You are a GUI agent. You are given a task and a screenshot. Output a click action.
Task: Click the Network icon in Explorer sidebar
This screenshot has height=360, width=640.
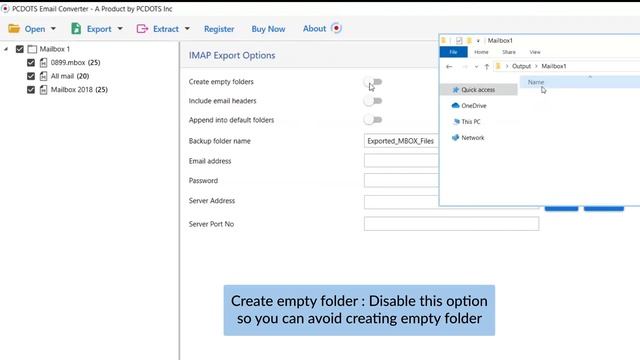(456, 138)
